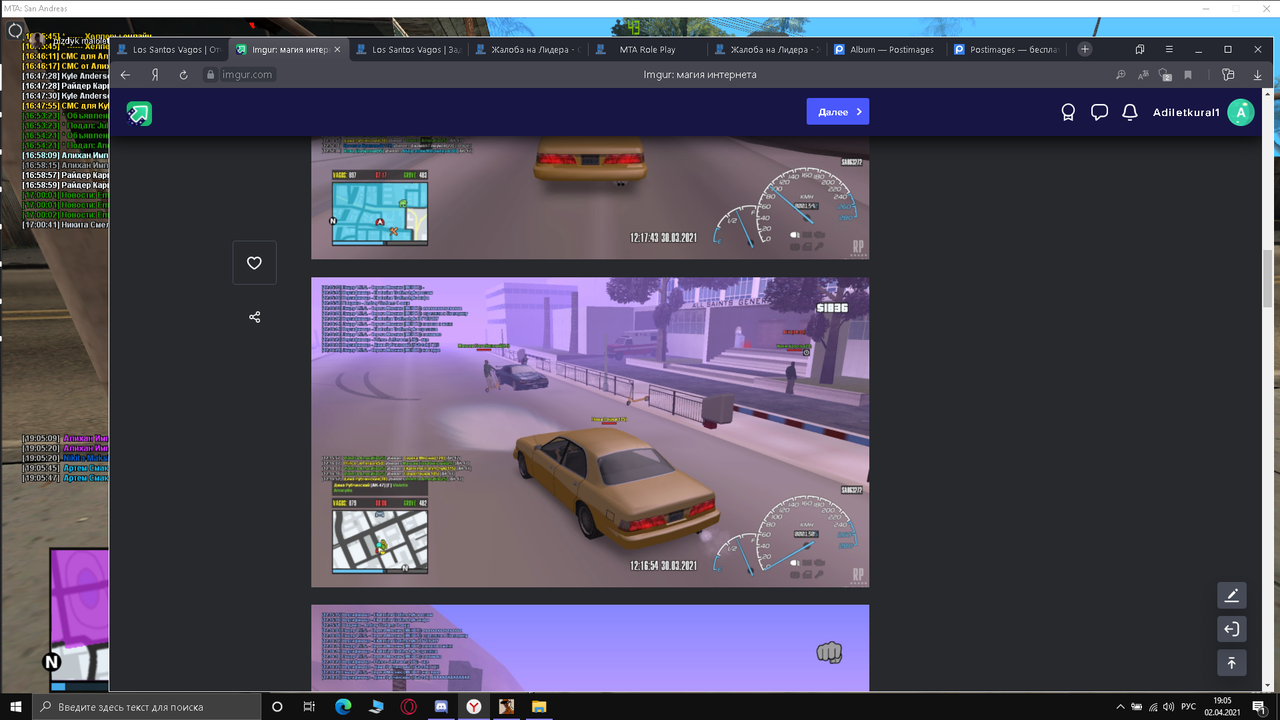The height and width of the screenshot is (720, 1280).
Task: Open Windows notification center icon
Action: pyautogui.click(x=1259, y=706)
